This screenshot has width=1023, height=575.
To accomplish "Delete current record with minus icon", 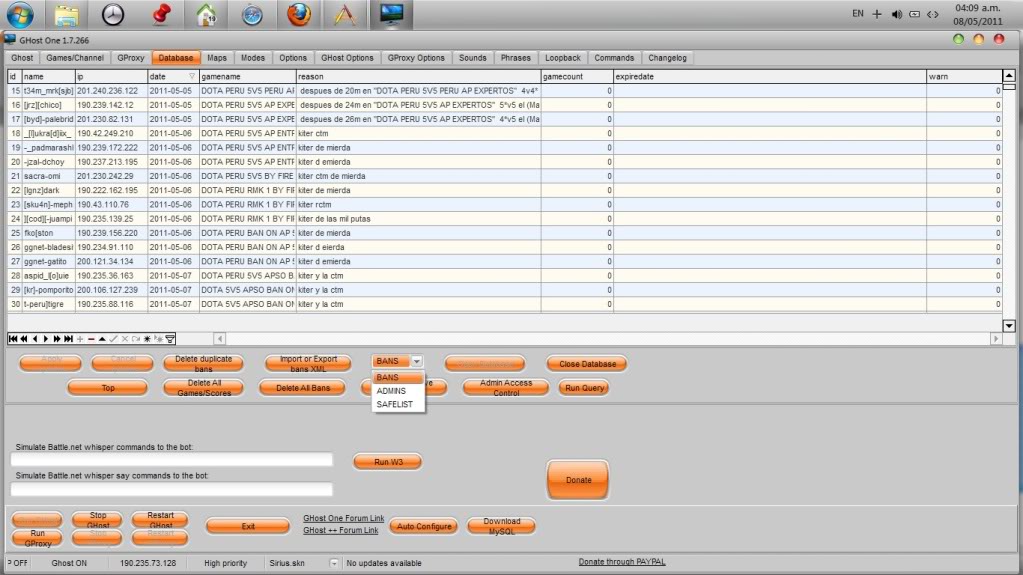I will pos(91,339).
